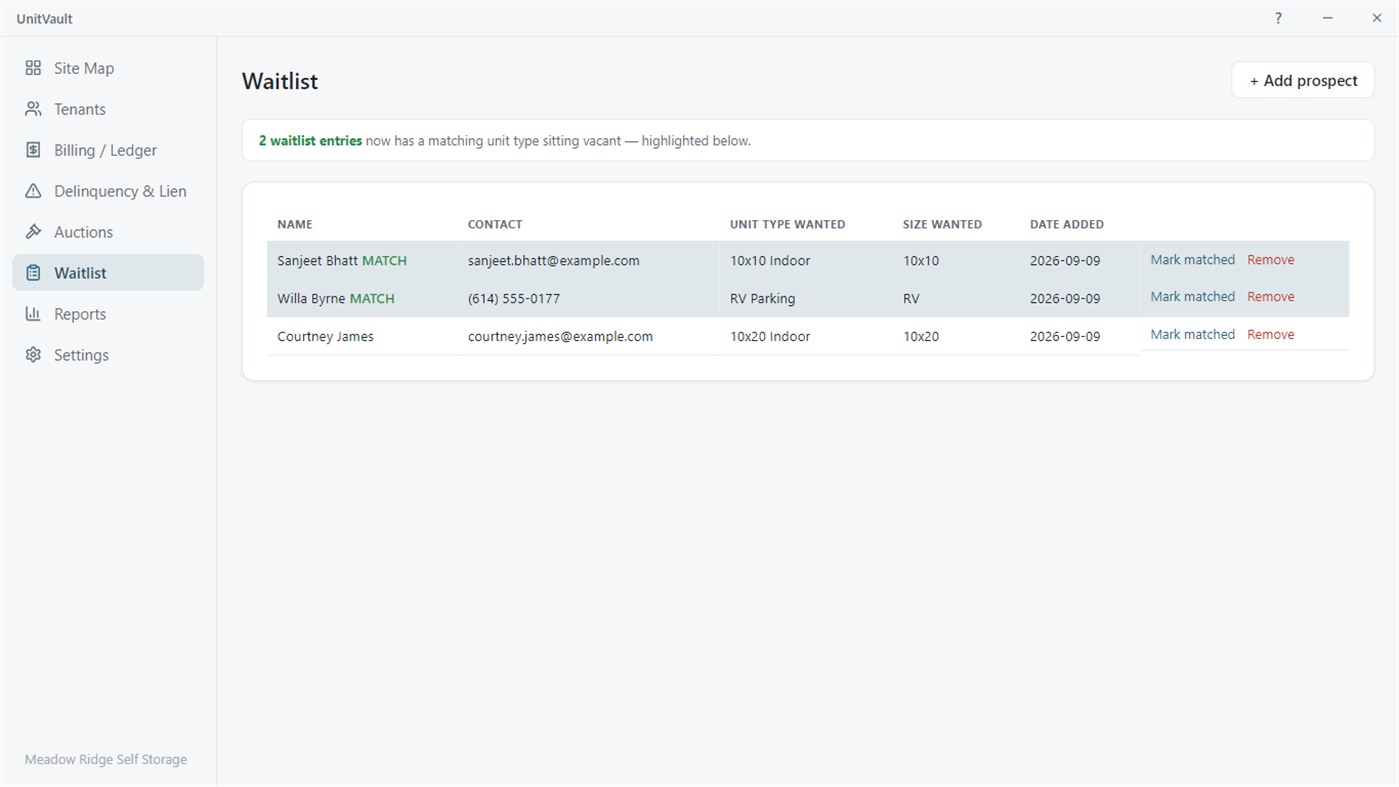Click the Contact column header
Image resolution: width=1399 pixels, height=787 pixels.
495,225
